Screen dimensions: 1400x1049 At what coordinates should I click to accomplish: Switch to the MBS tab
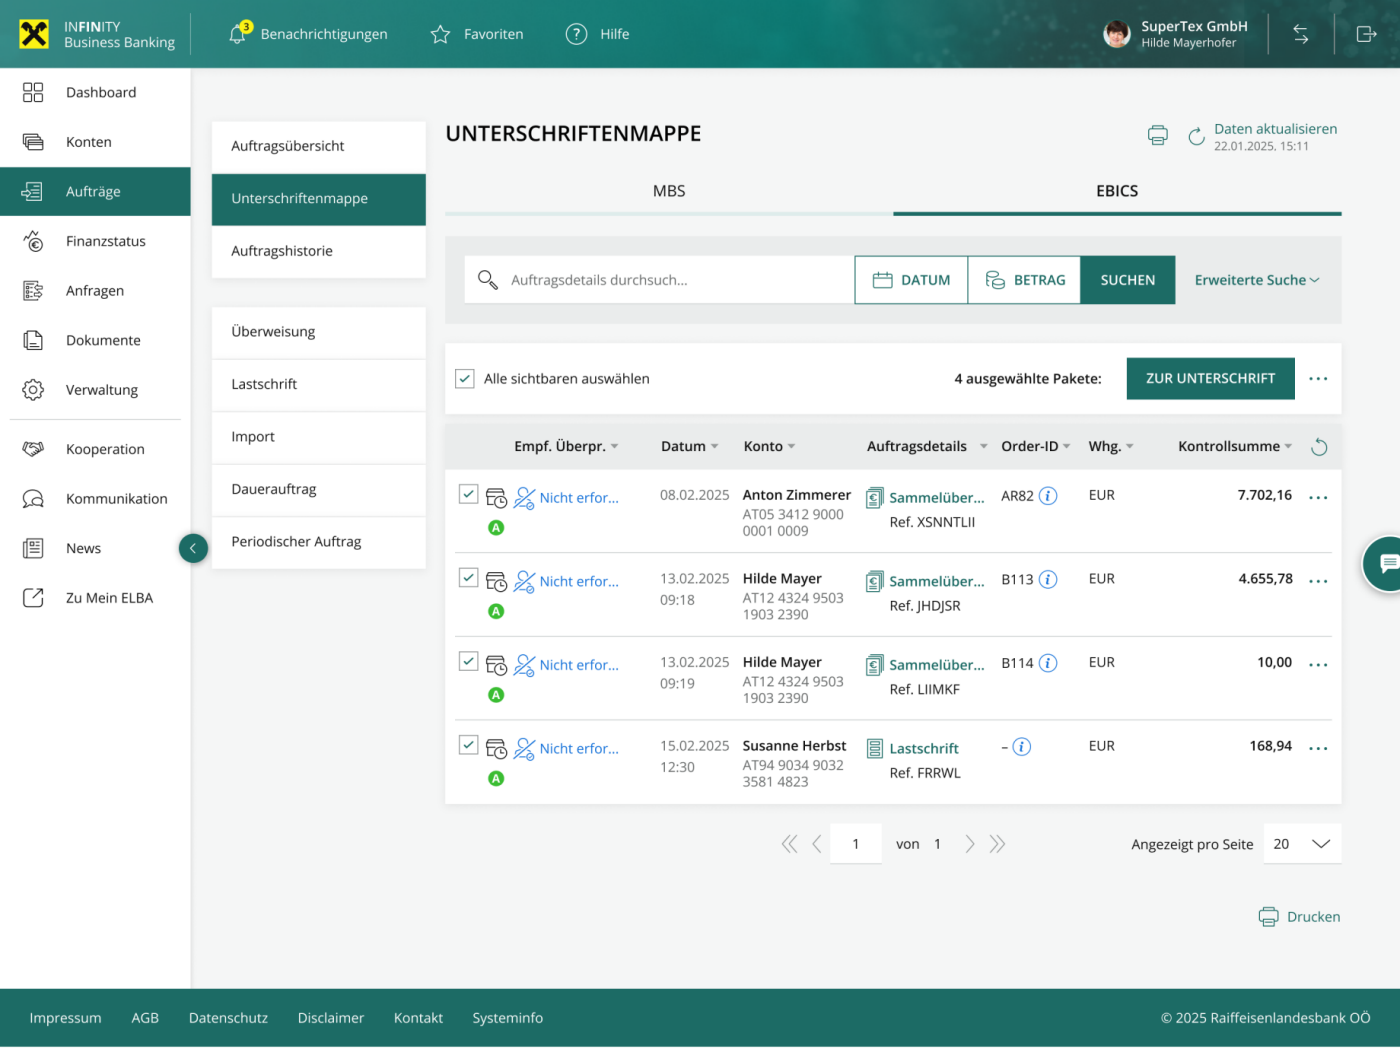[x=669, y=191]
